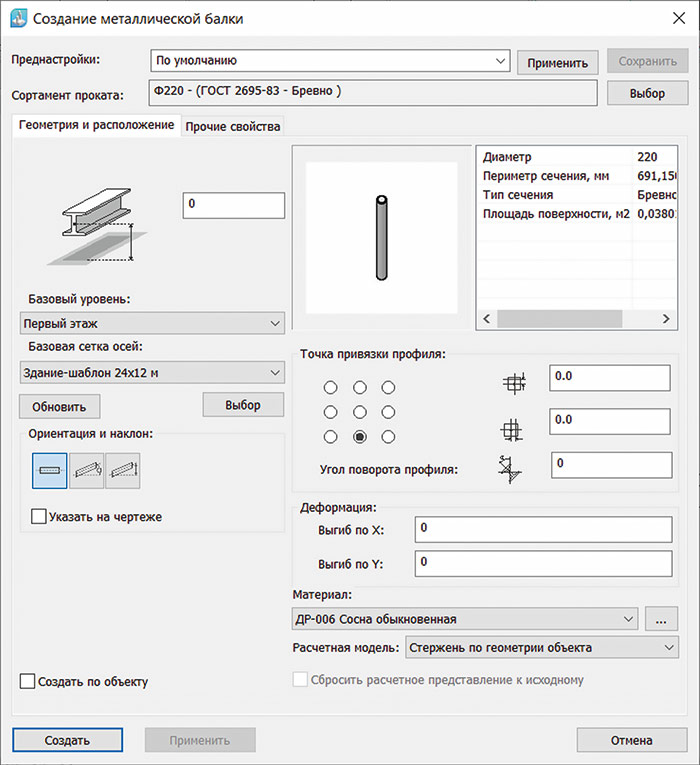Select center profile anchor point

tap(360, 412)
